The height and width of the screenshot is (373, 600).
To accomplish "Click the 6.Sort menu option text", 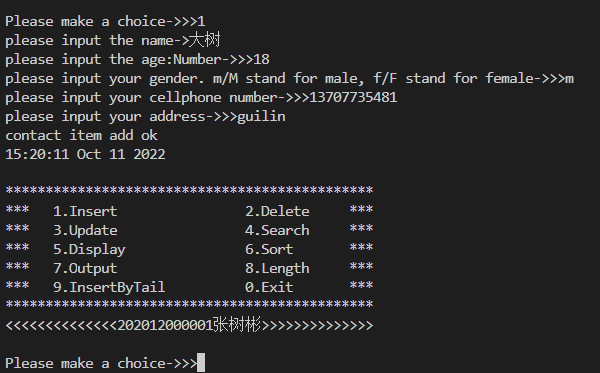I will tap(269, 249).
